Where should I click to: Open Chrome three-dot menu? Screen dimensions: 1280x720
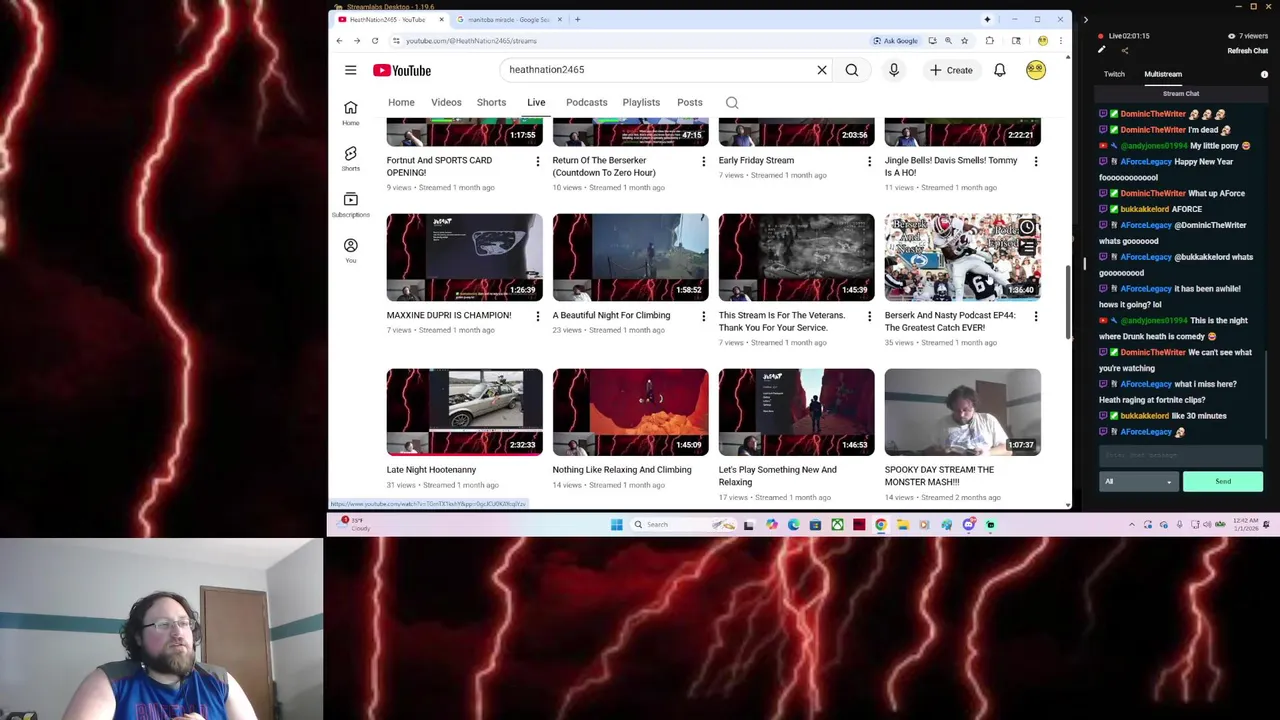point(1060,41)
